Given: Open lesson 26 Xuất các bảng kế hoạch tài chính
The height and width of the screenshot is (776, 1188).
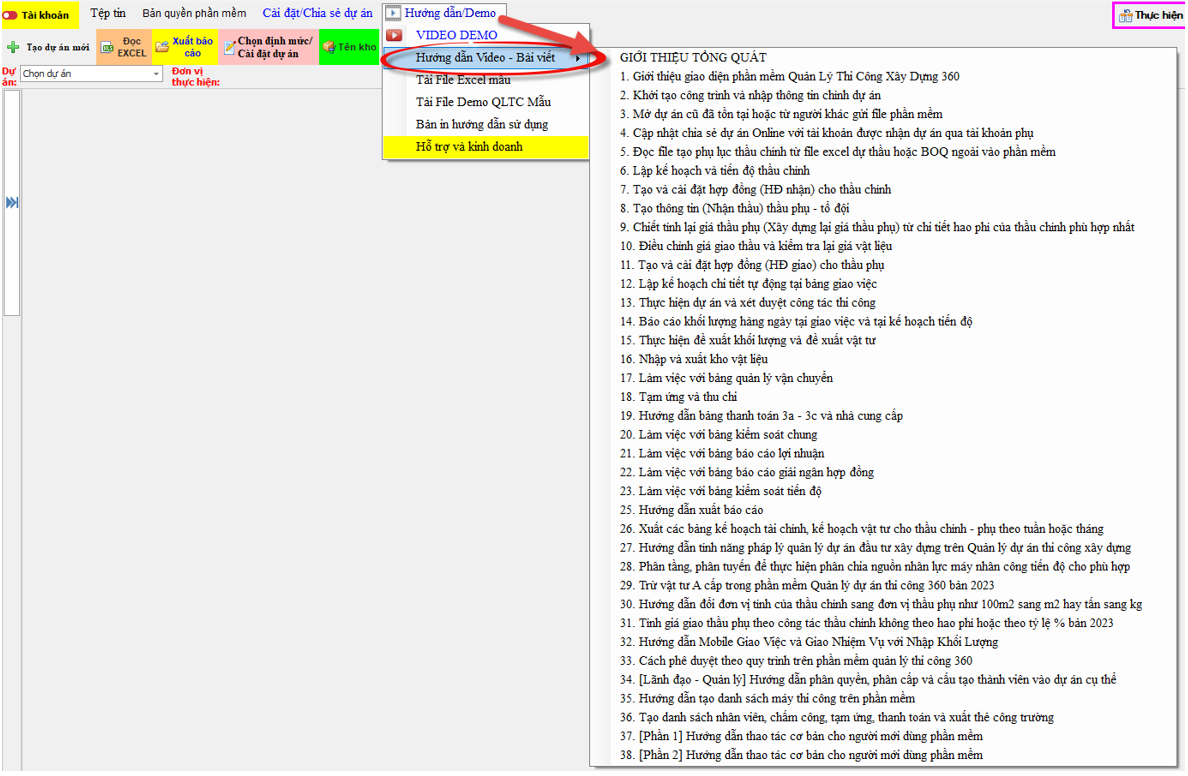Looking at the screenshot, I should pos(861,529).
